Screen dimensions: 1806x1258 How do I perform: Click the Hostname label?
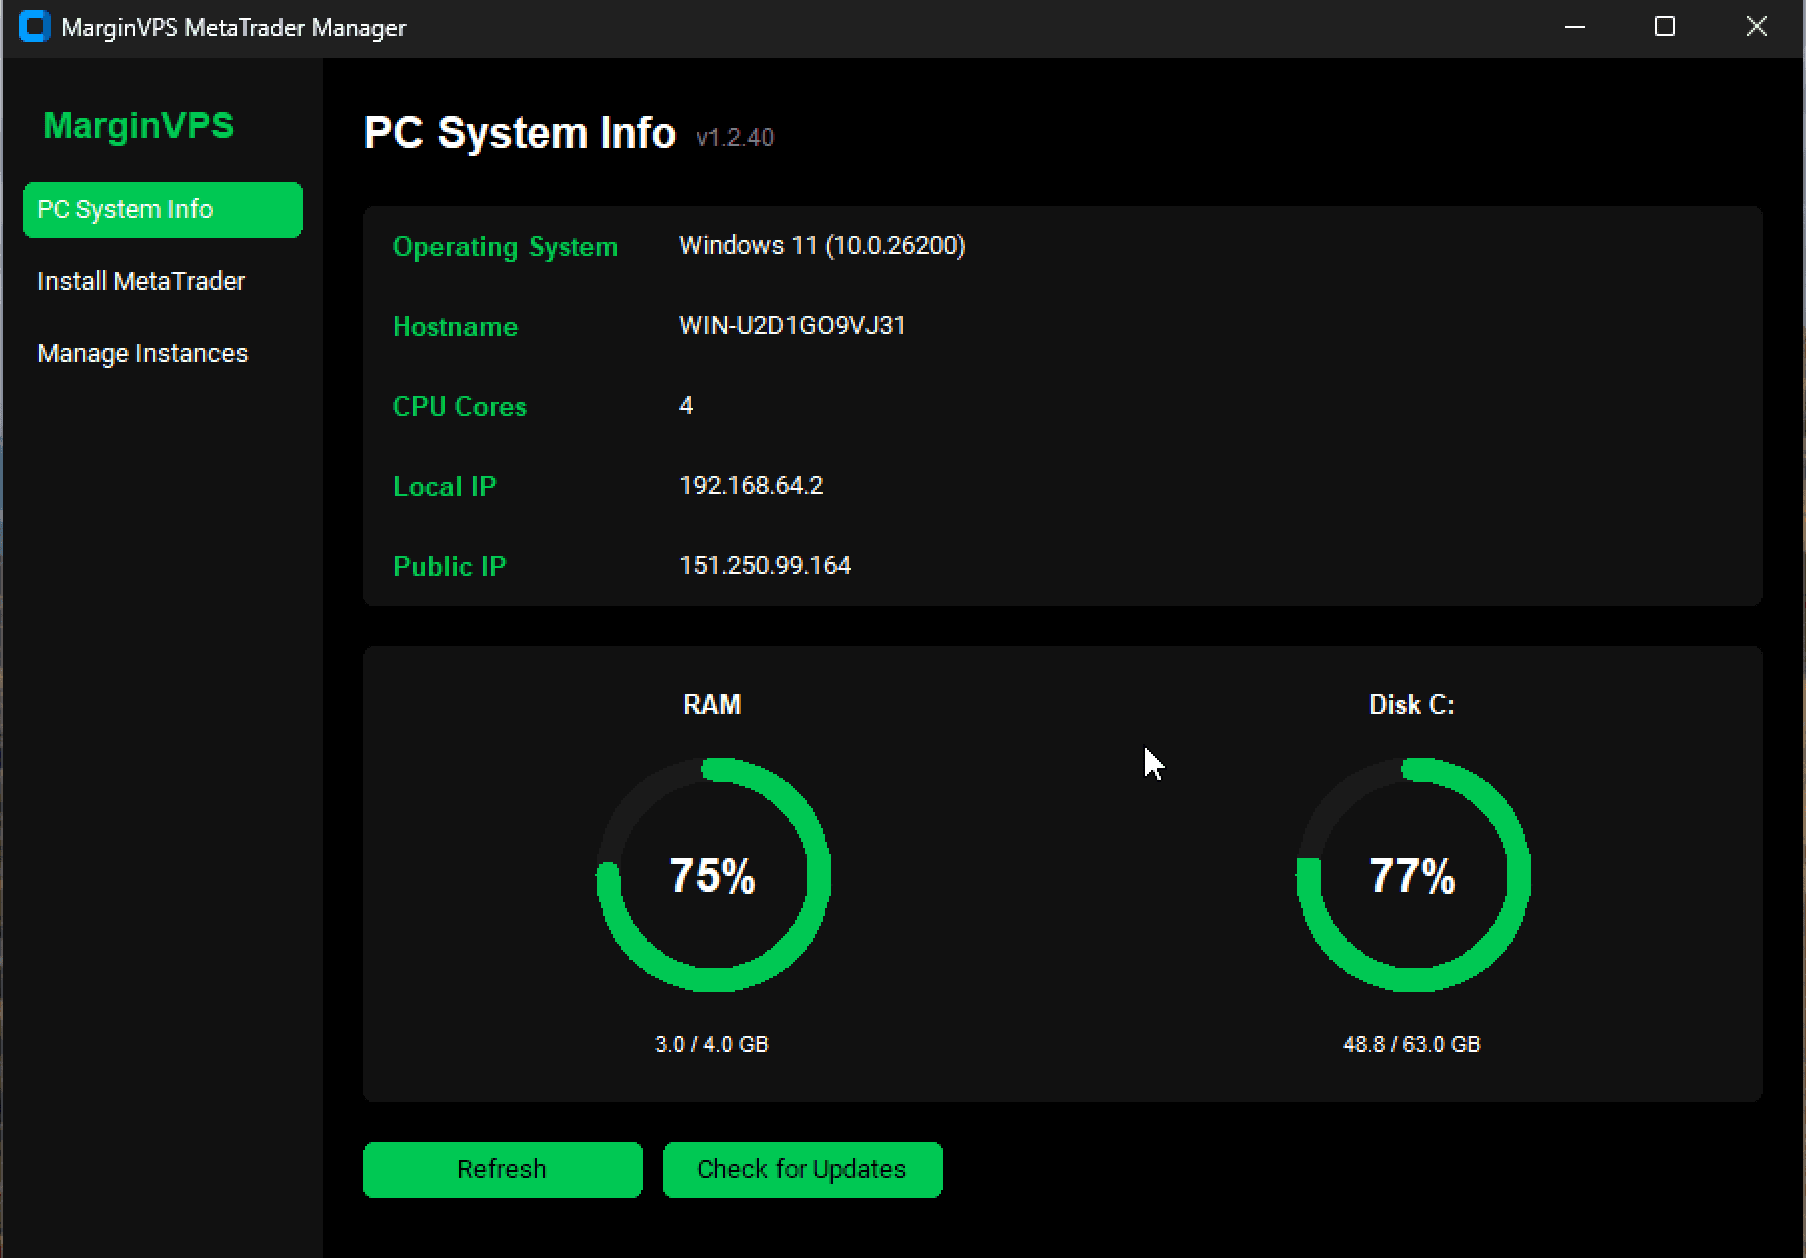point(455,327)
